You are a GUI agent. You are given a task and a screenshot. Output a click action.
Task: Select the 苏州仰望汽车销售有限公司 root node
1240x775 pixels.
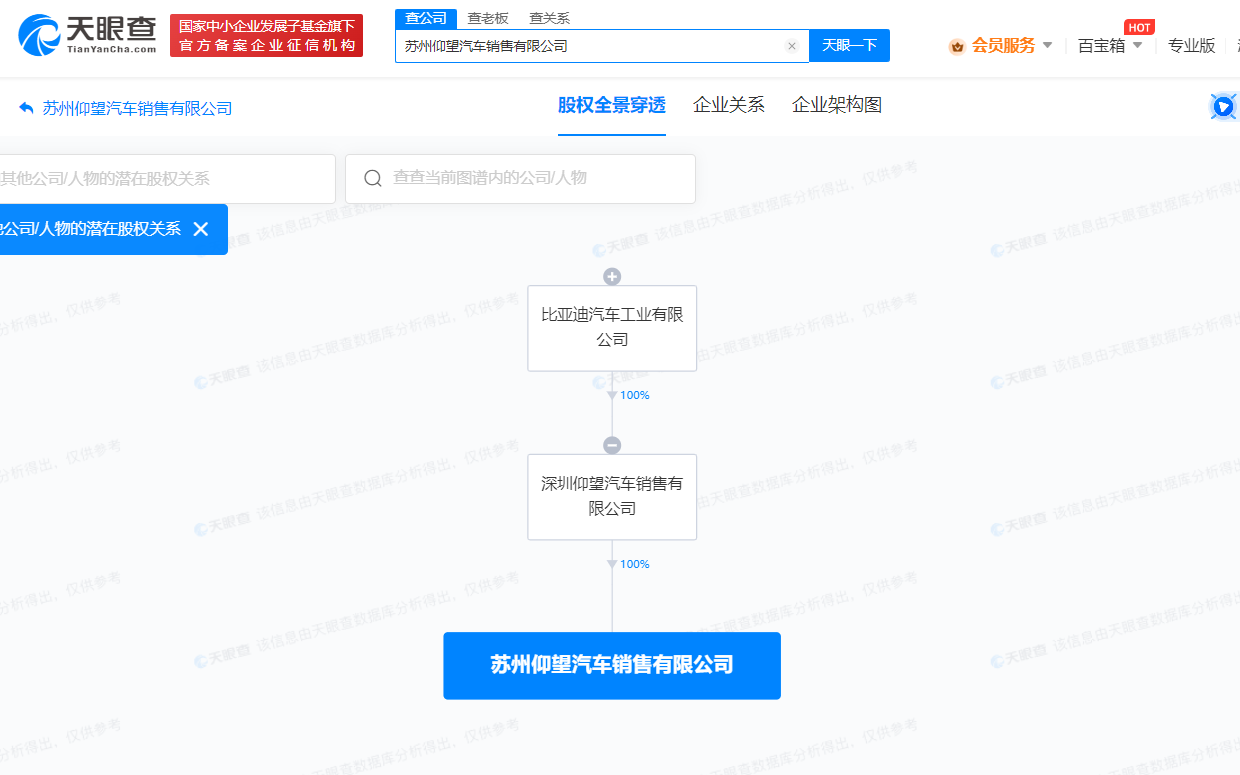[x=612, y=665]
